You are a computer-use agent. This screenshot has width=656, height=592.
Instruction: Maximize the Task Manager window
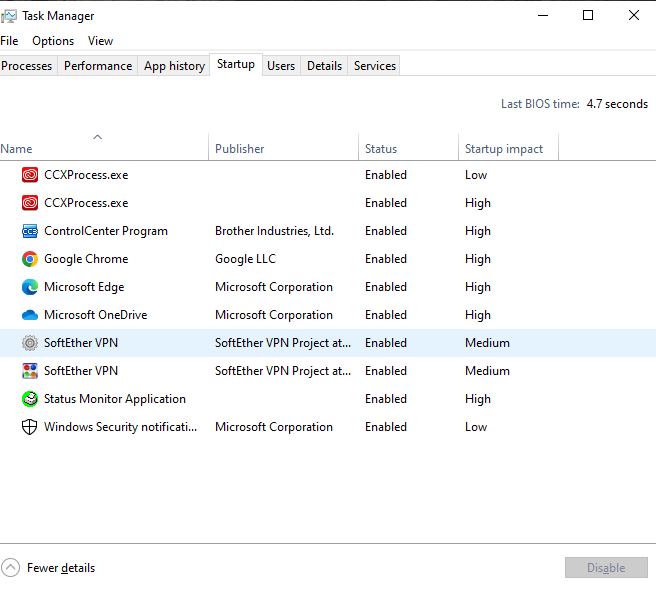[x=588, y=15]
